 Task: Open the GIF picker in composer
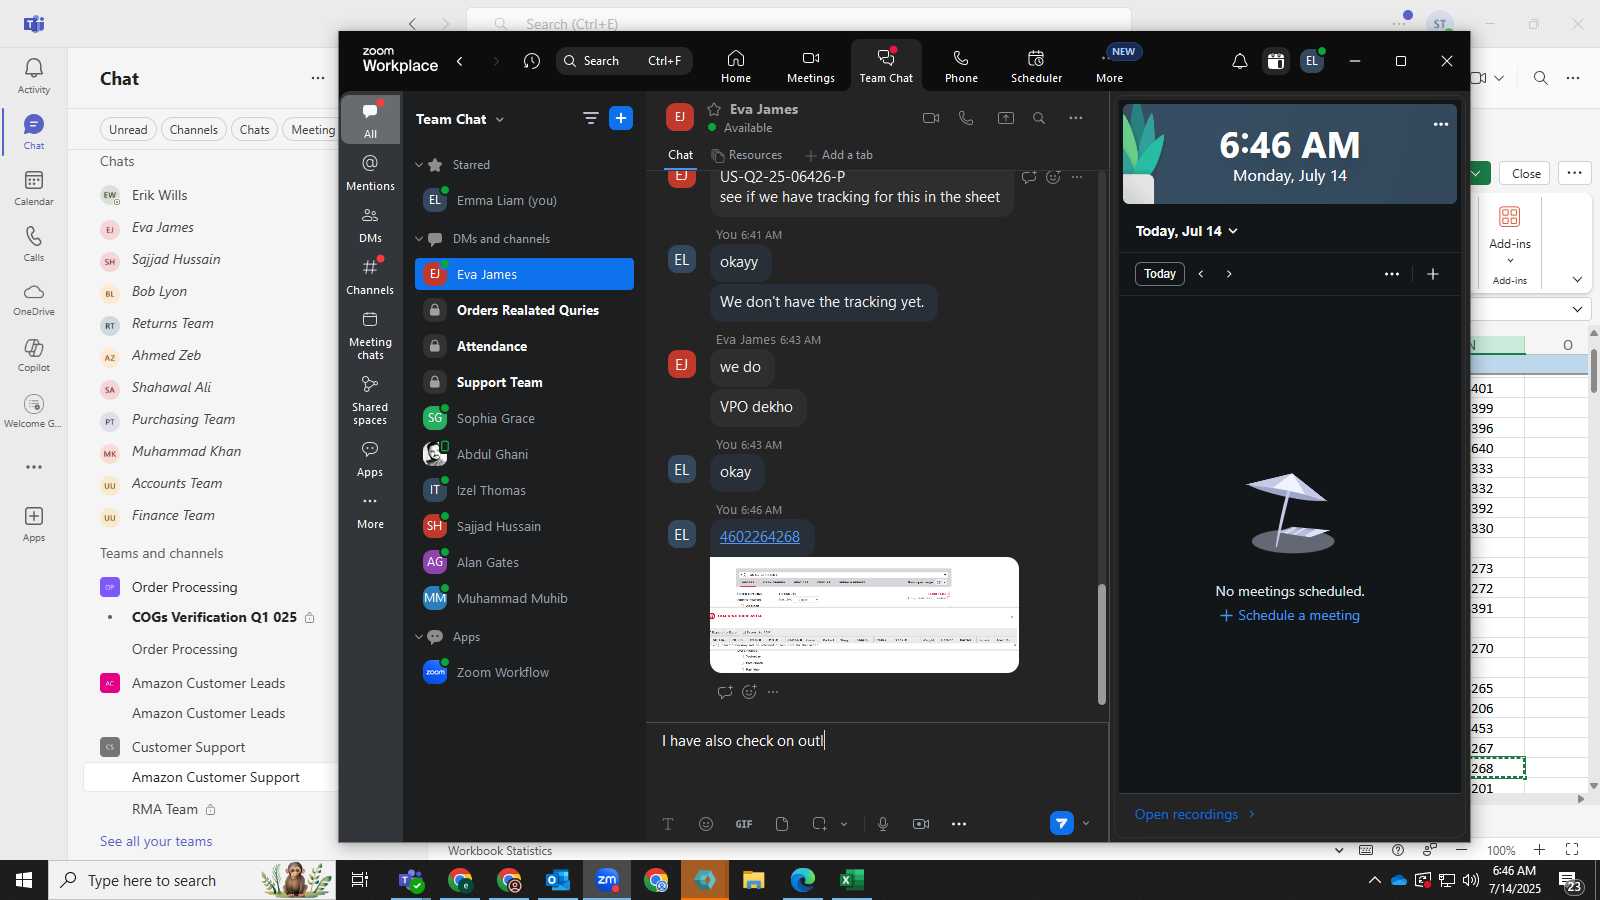744,824
